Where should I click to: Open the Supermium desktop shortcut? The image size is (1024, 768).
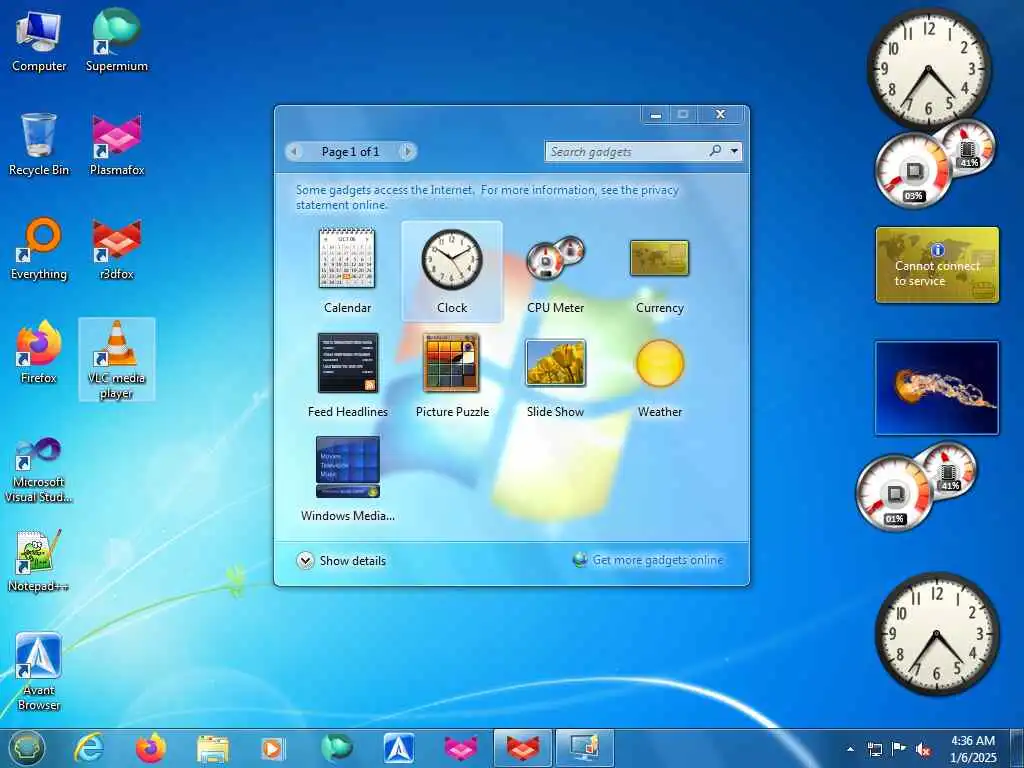116,42
